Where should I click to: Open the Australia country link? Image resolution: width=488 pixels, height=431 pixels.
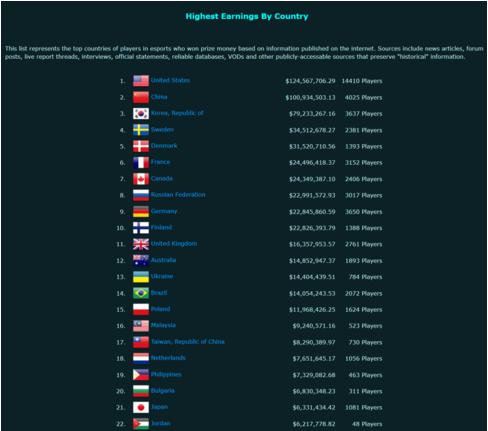(163, 260)
